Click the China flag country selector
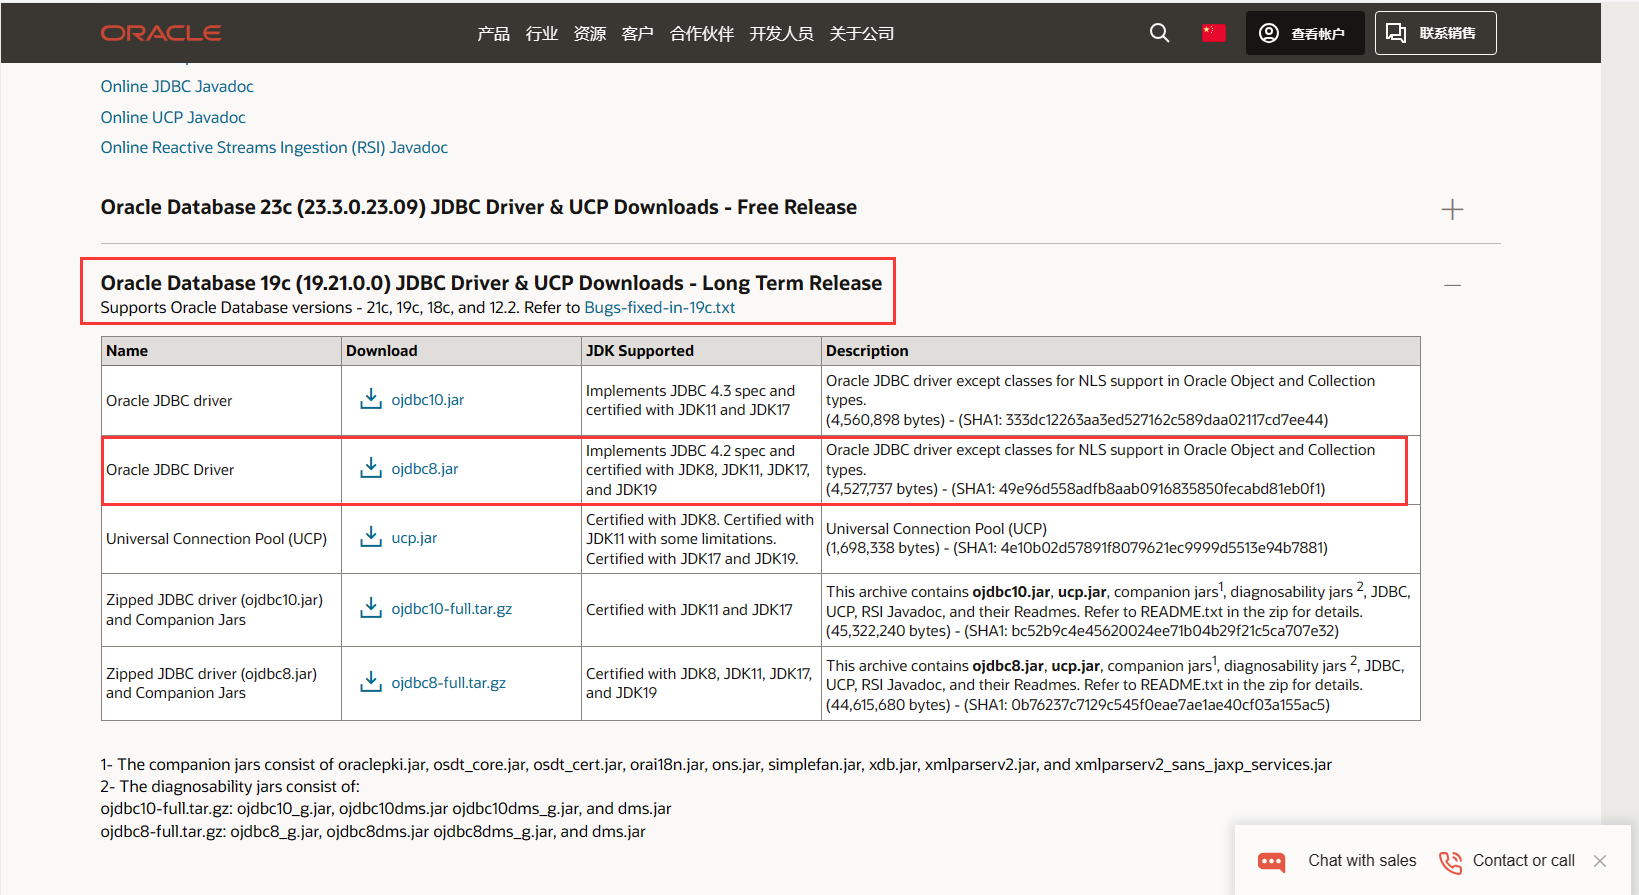Screen dimensions: 1639x895 [x=1213, y=33]
